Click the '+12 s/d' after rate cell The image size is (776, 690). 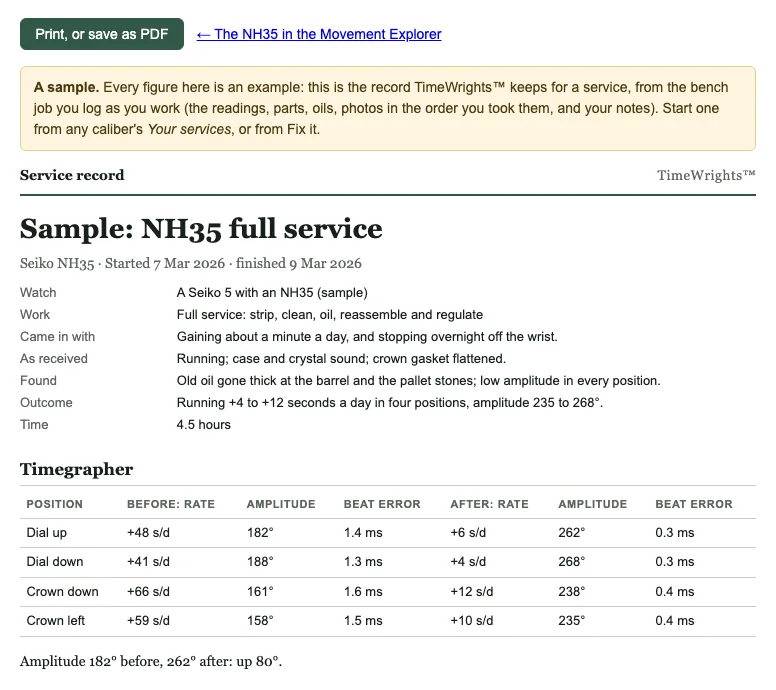tap(472, 591)
